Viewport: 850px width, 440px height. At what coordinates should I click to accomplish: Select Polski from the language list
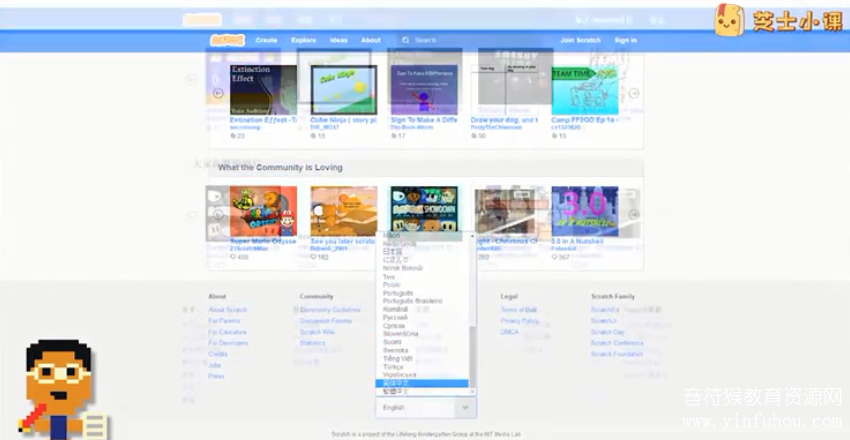coord(422,284)
